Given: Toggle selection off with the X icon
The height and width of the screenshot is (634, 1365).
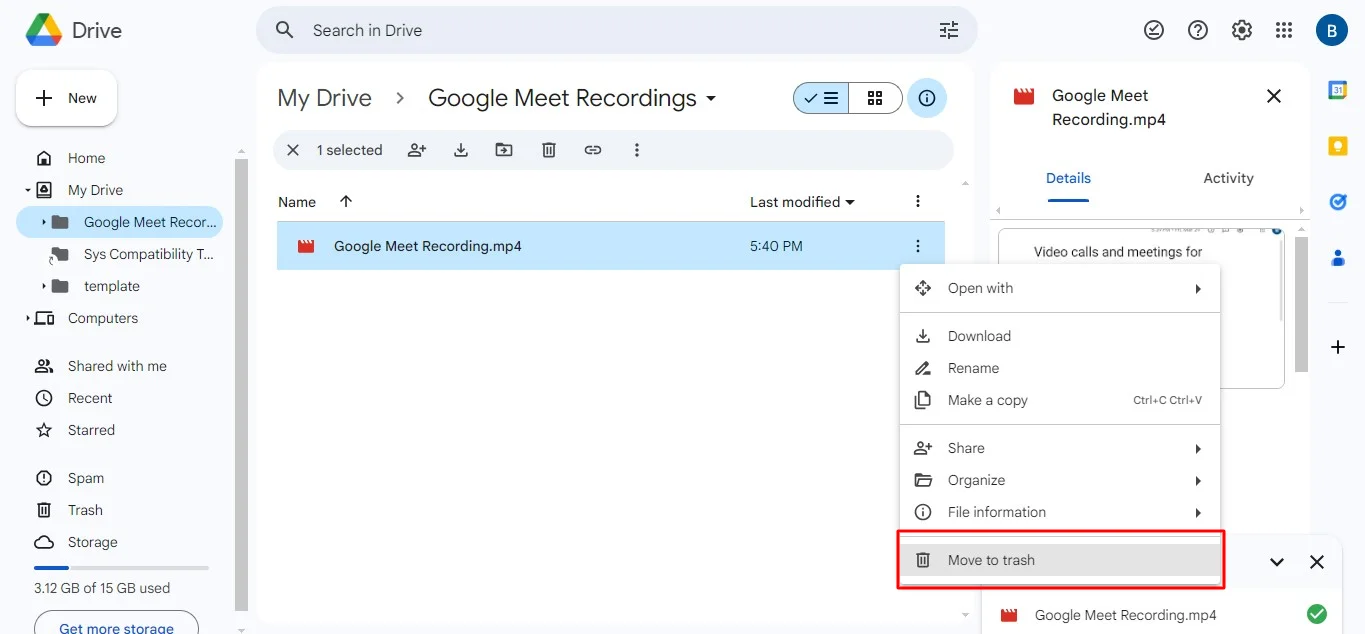Looking at the screenshot, I should tap(291, 149).
